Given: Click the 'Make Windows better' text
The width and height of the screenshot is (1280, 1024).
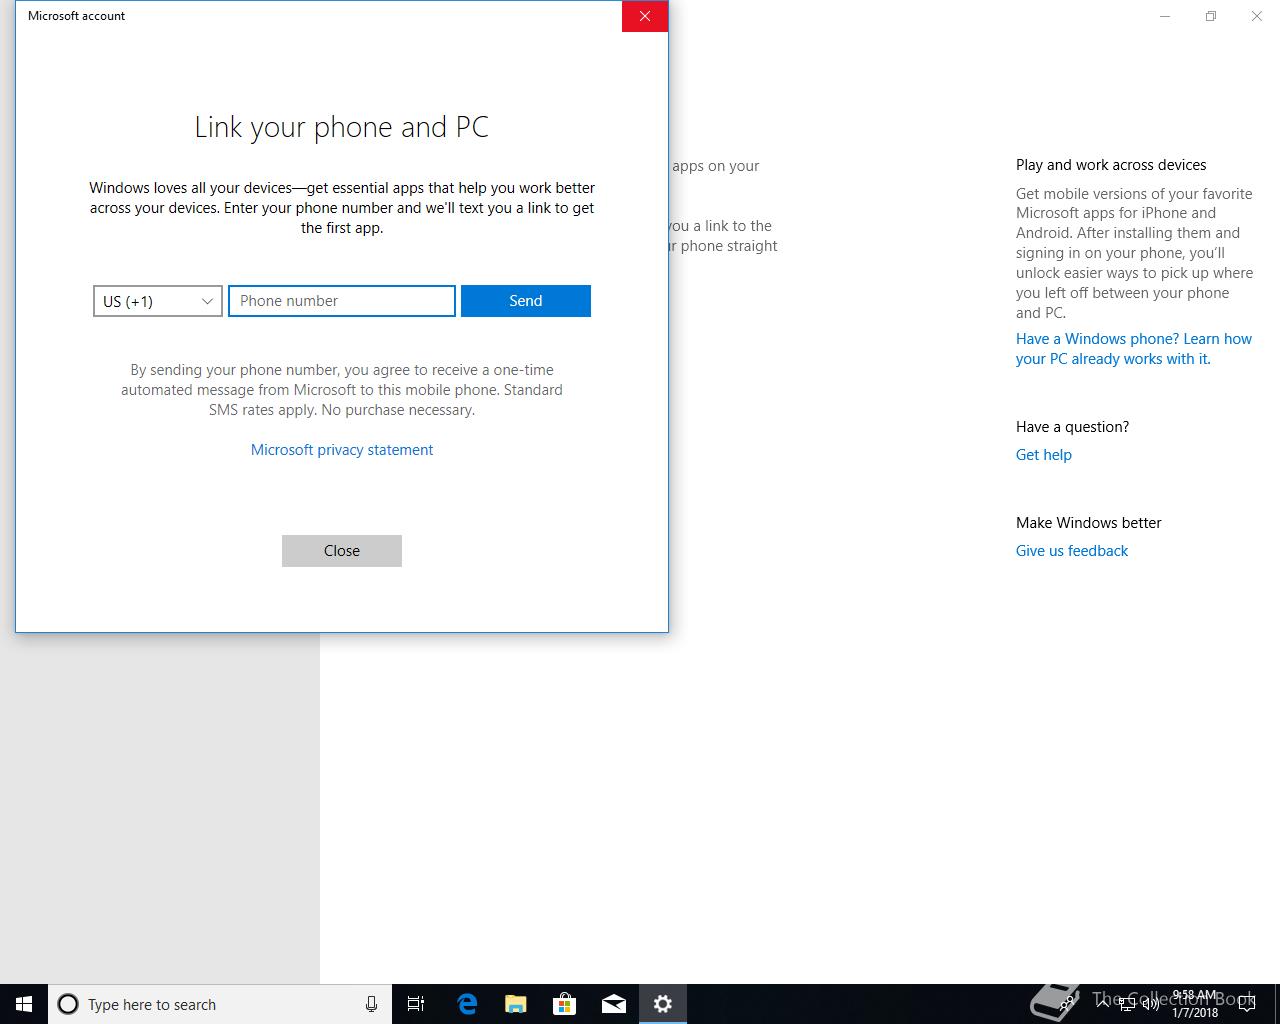Looking at the screenshot, I should pos(1088,523).
